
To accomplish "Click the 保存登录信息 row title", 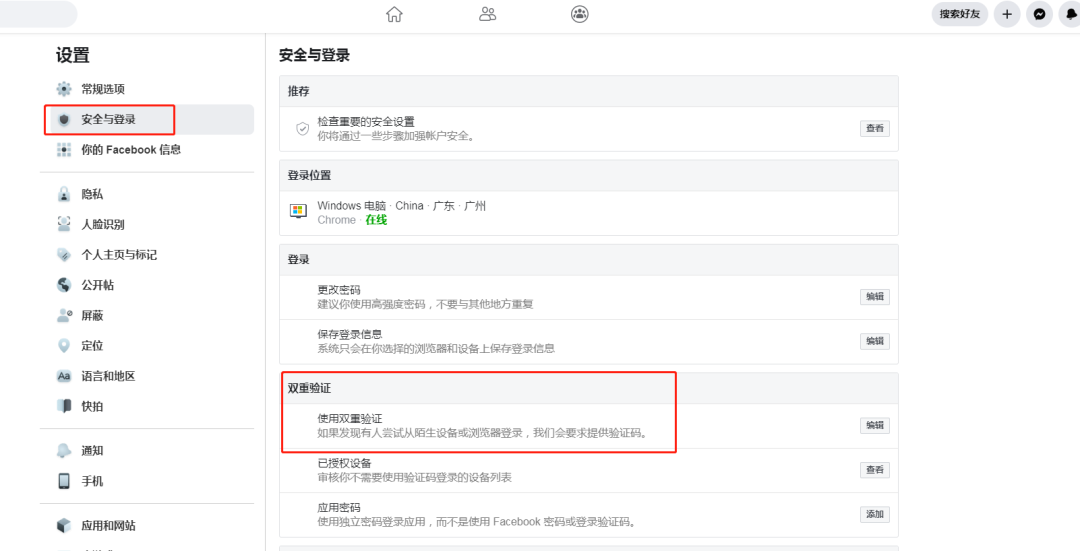I will 350,334.
